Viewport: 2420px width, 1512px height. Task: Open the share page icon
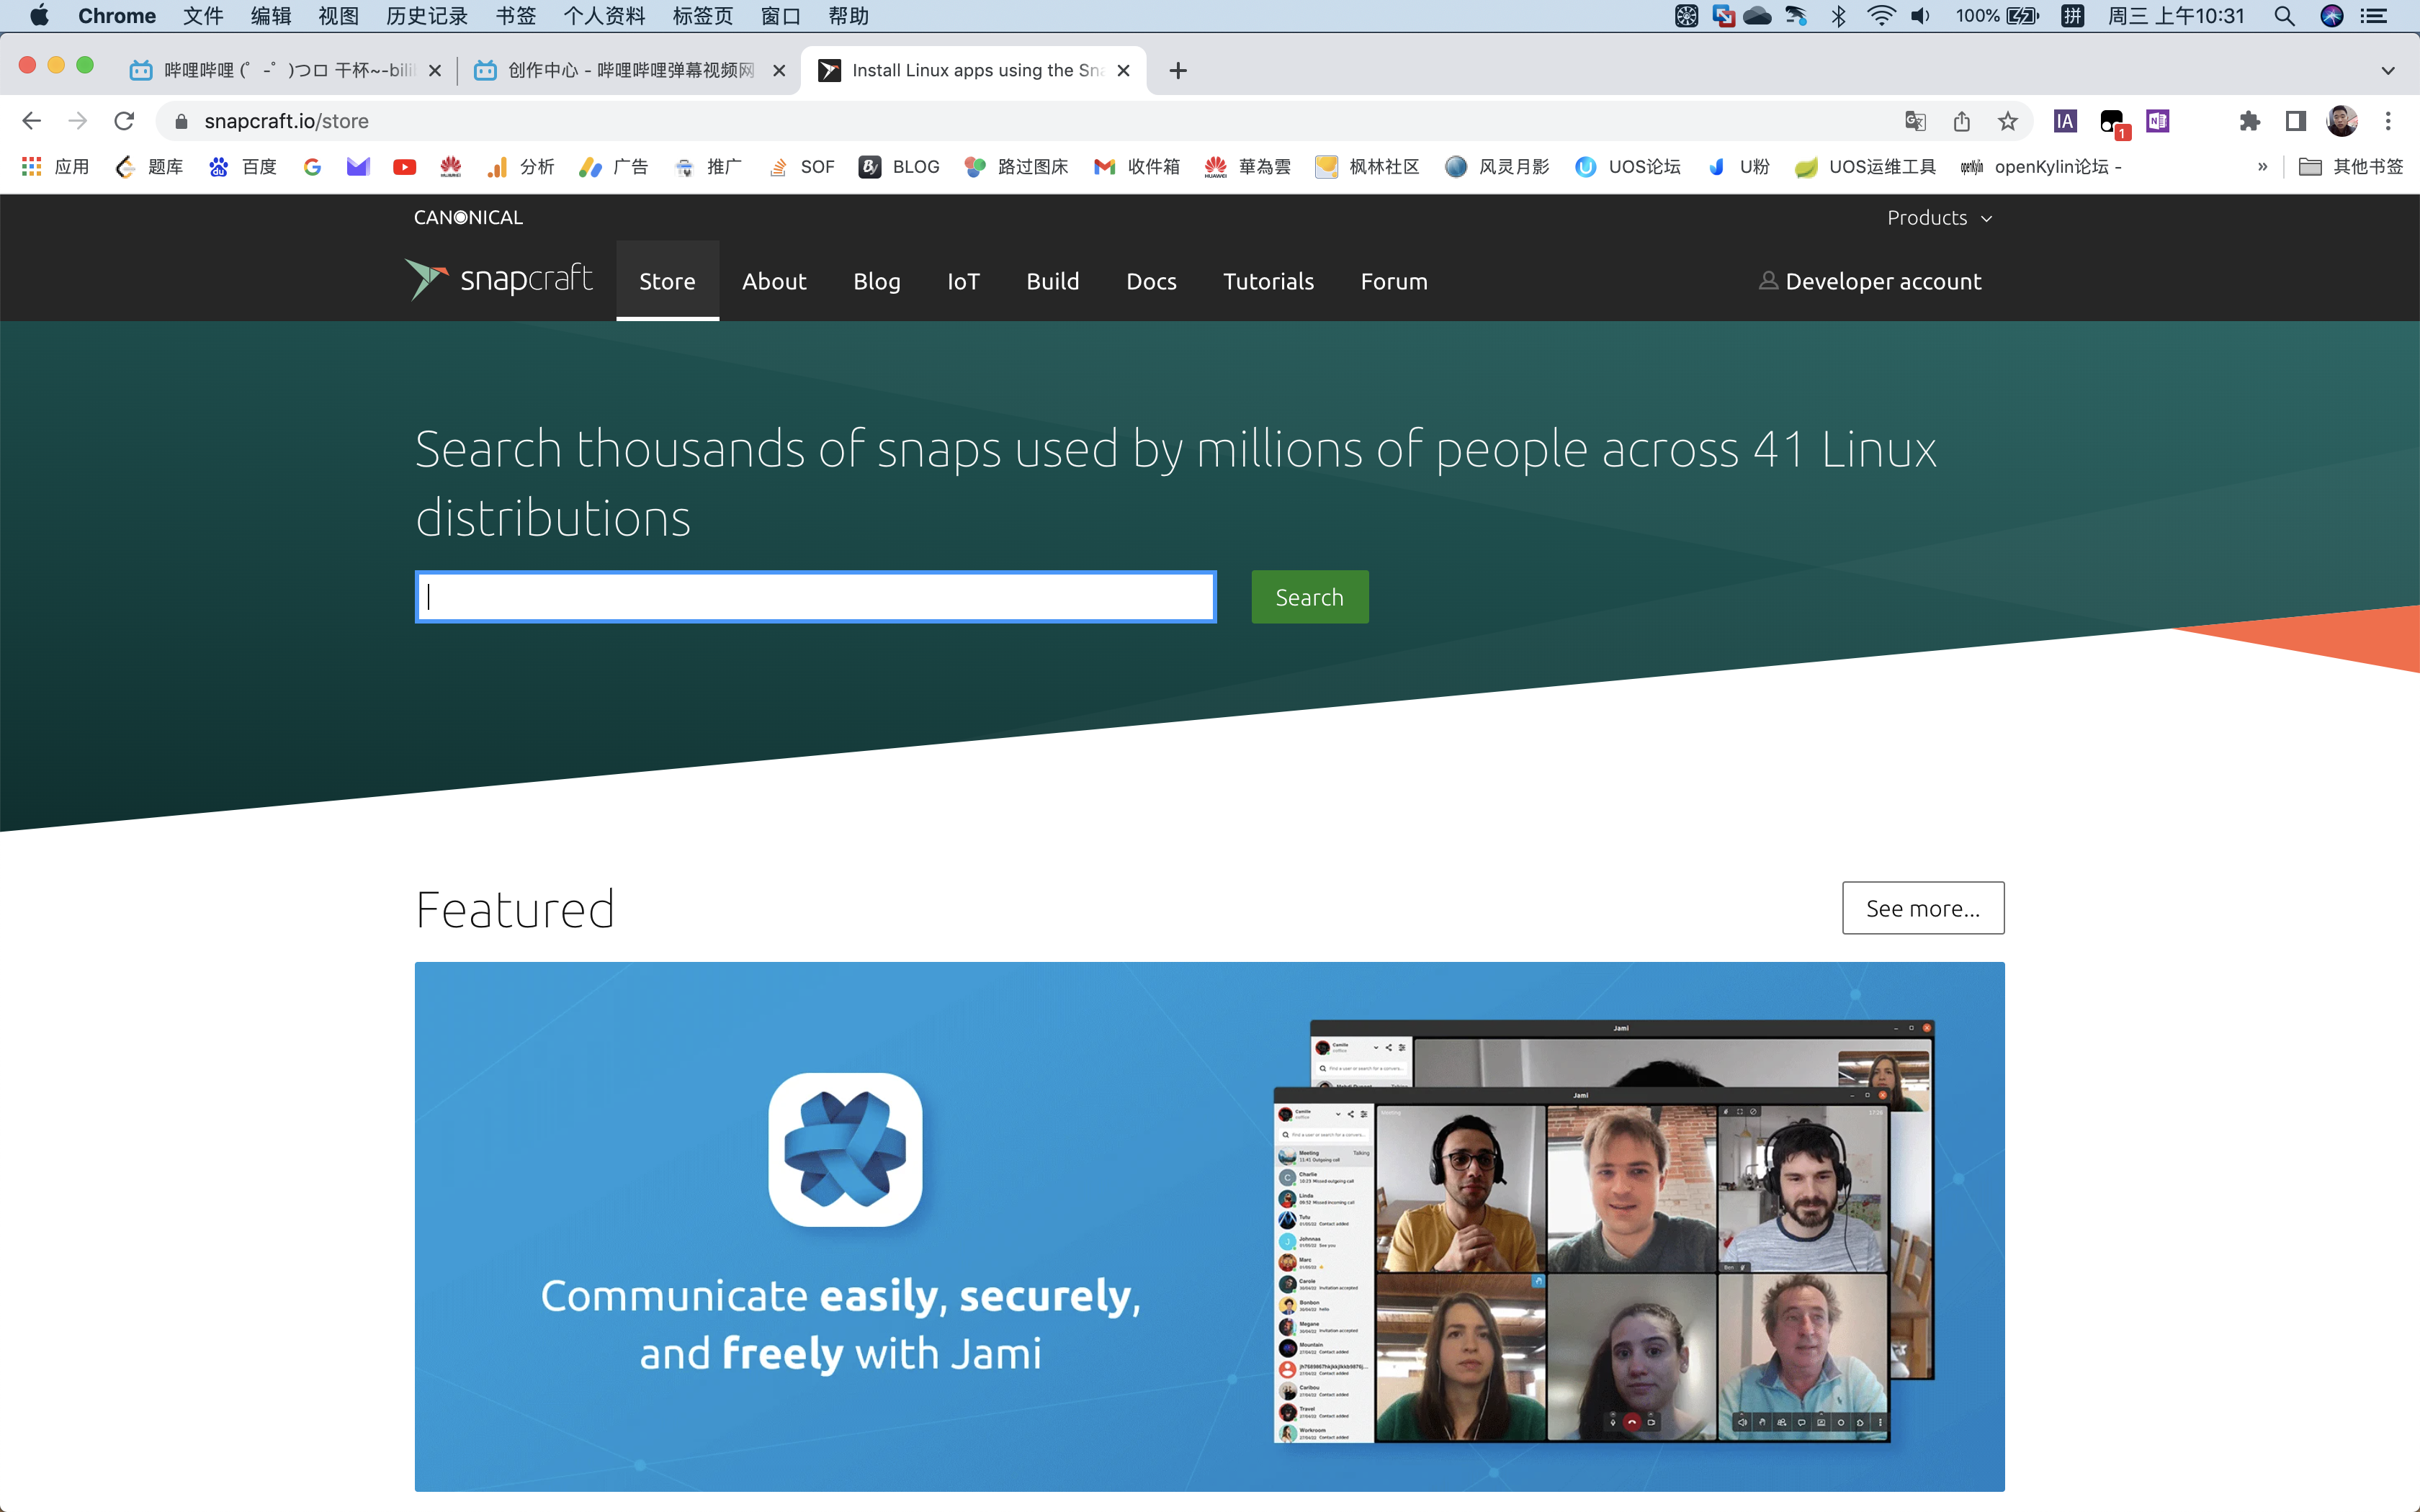point(1961,121)
